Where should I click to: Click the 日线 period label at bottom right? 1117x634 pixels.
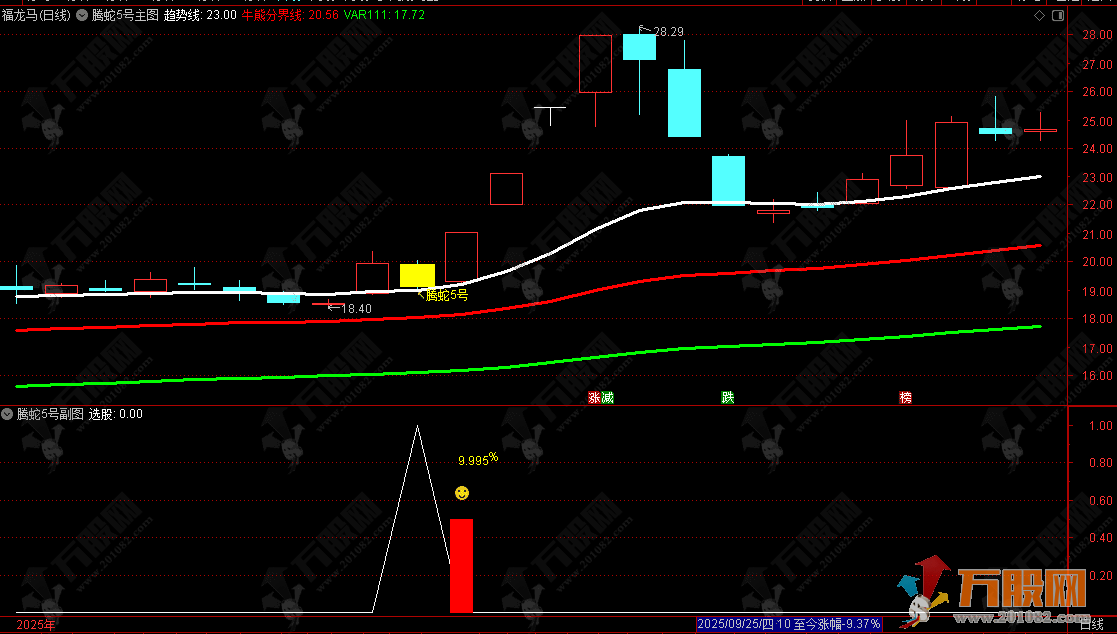click(x=1091, y=624)
